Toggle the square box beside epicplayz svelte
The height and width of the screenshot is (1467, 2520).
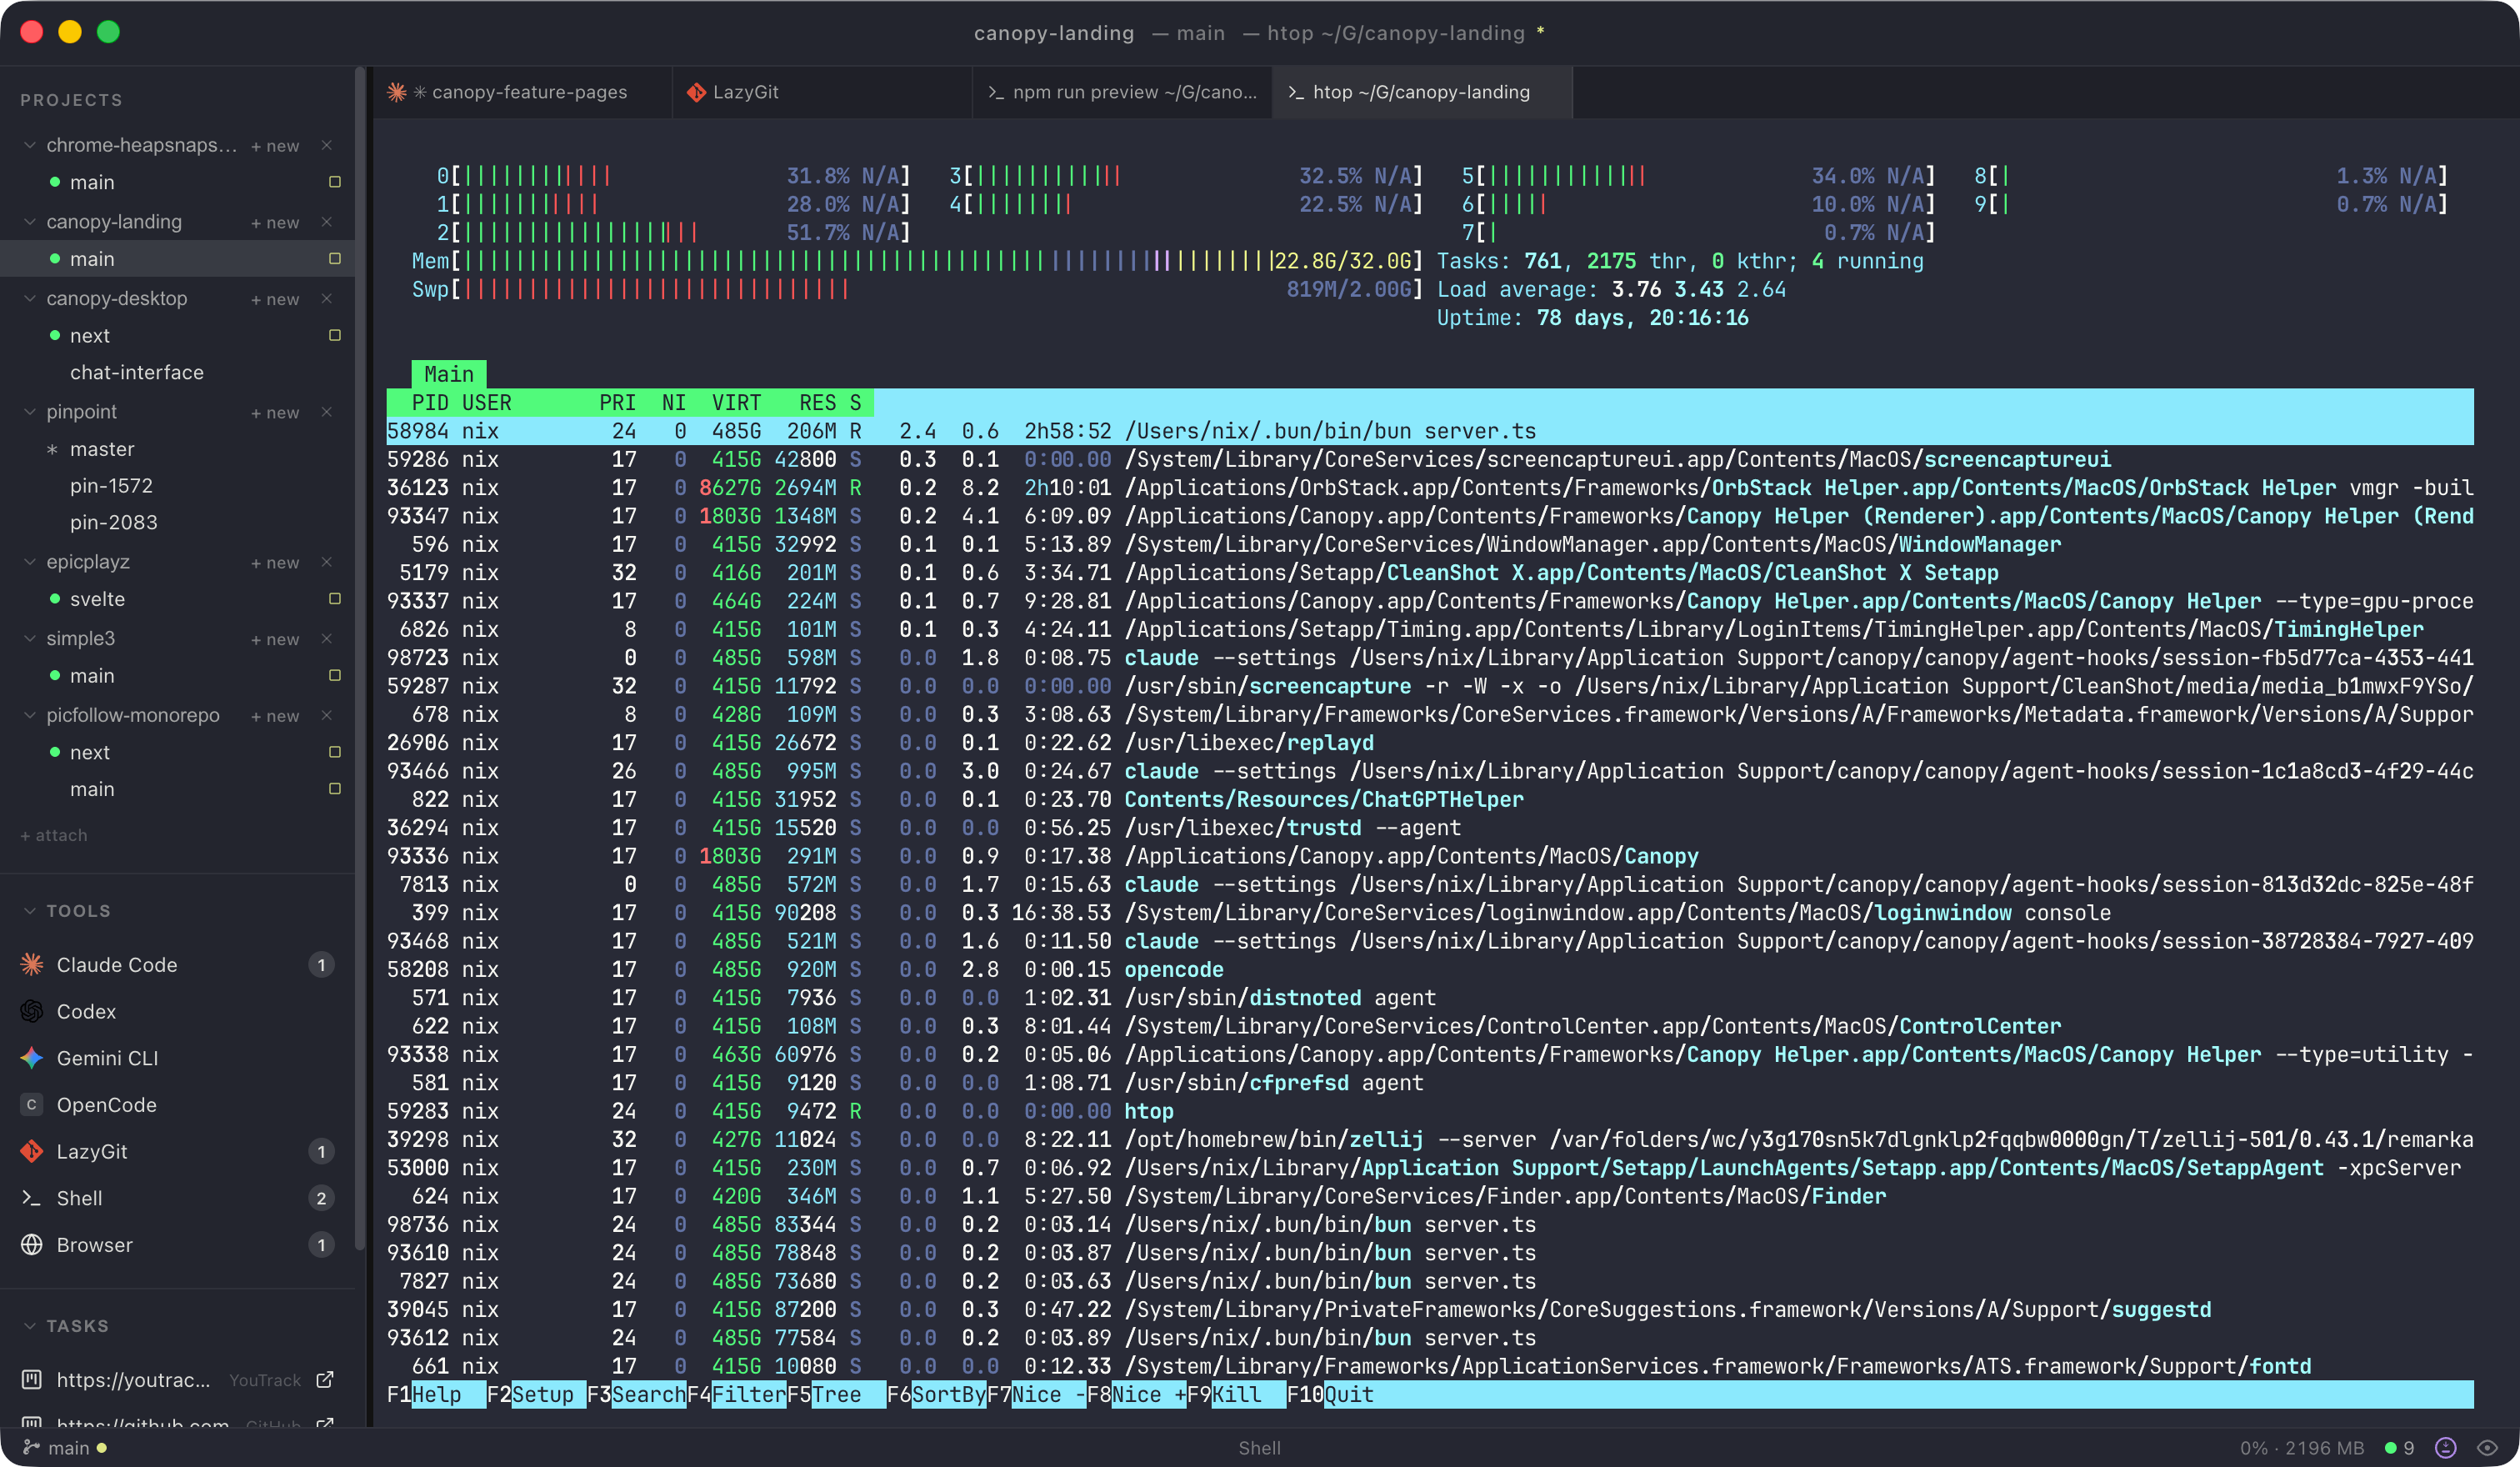pos(335,599)
